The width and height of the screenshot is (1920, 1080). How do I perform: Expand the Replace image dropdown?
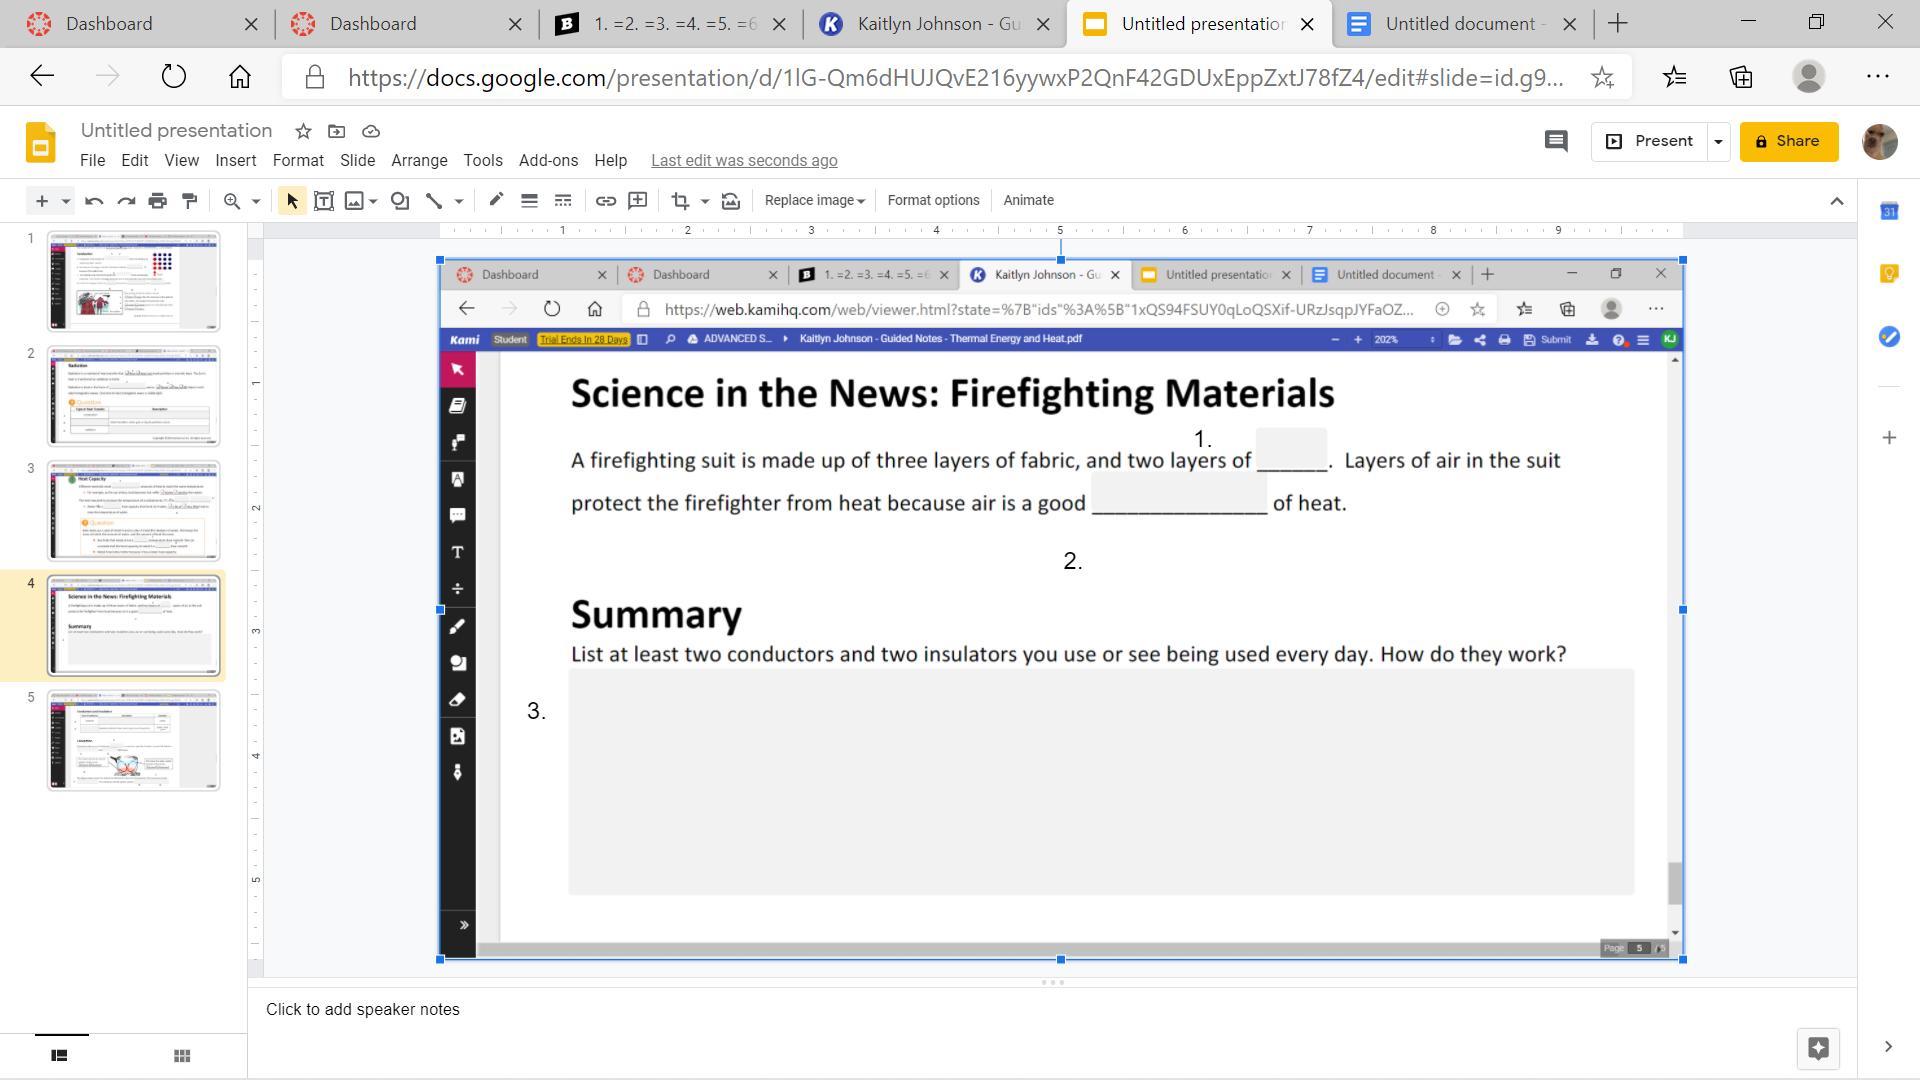pyautogui.click(x=814, y=201)
